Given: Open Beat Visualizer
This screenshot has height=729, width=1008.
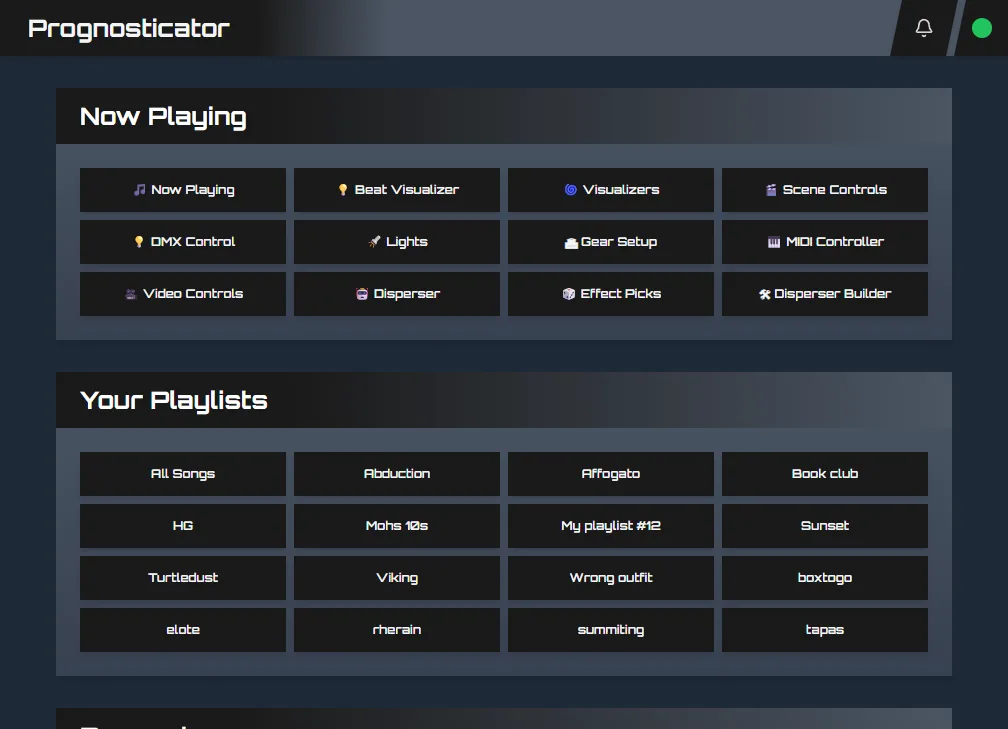Looking at the screenshot, I should coord(397,190).
